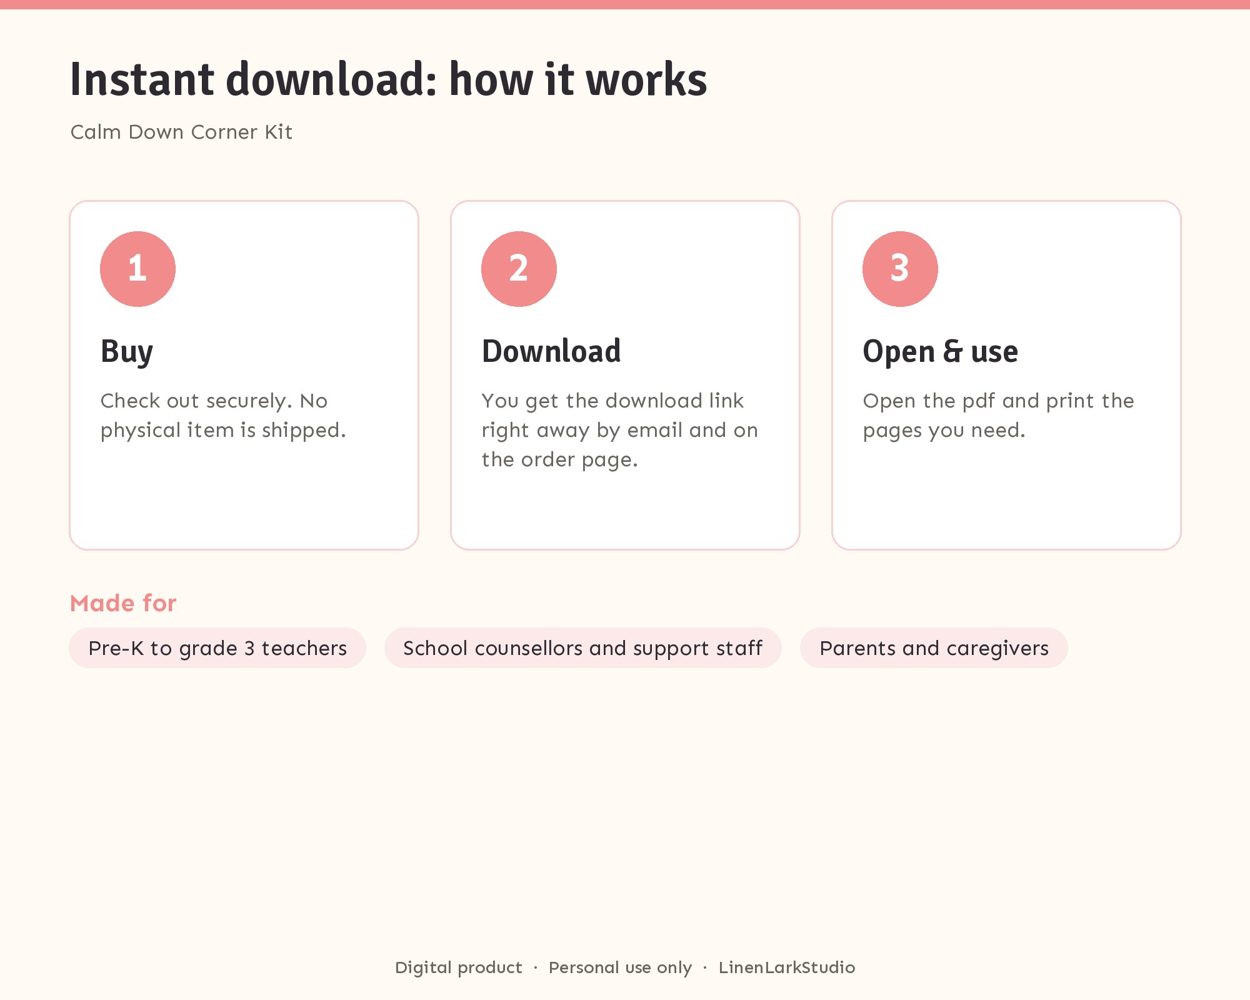Click the Instant download main title

pos(388,80)
